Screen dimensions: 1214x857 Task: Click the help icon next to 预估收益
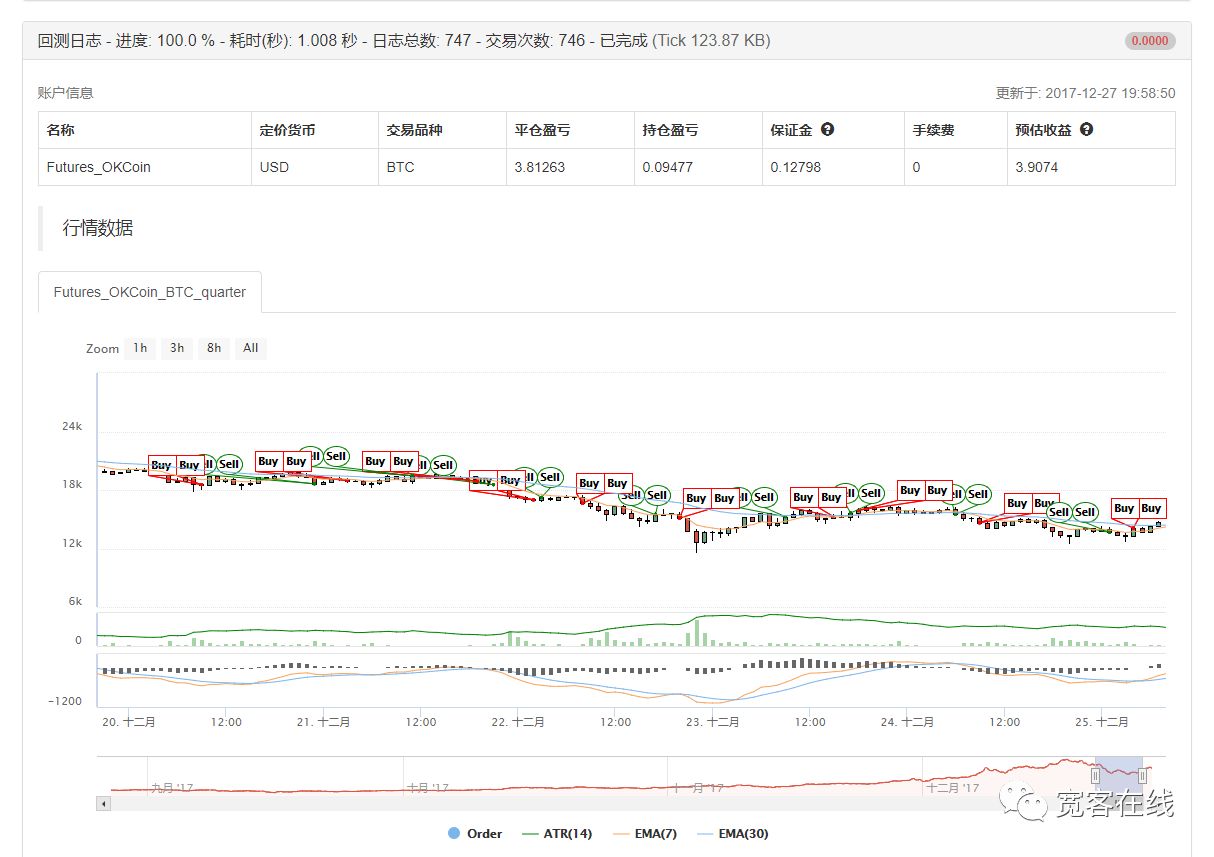[x=1086, y=130]
